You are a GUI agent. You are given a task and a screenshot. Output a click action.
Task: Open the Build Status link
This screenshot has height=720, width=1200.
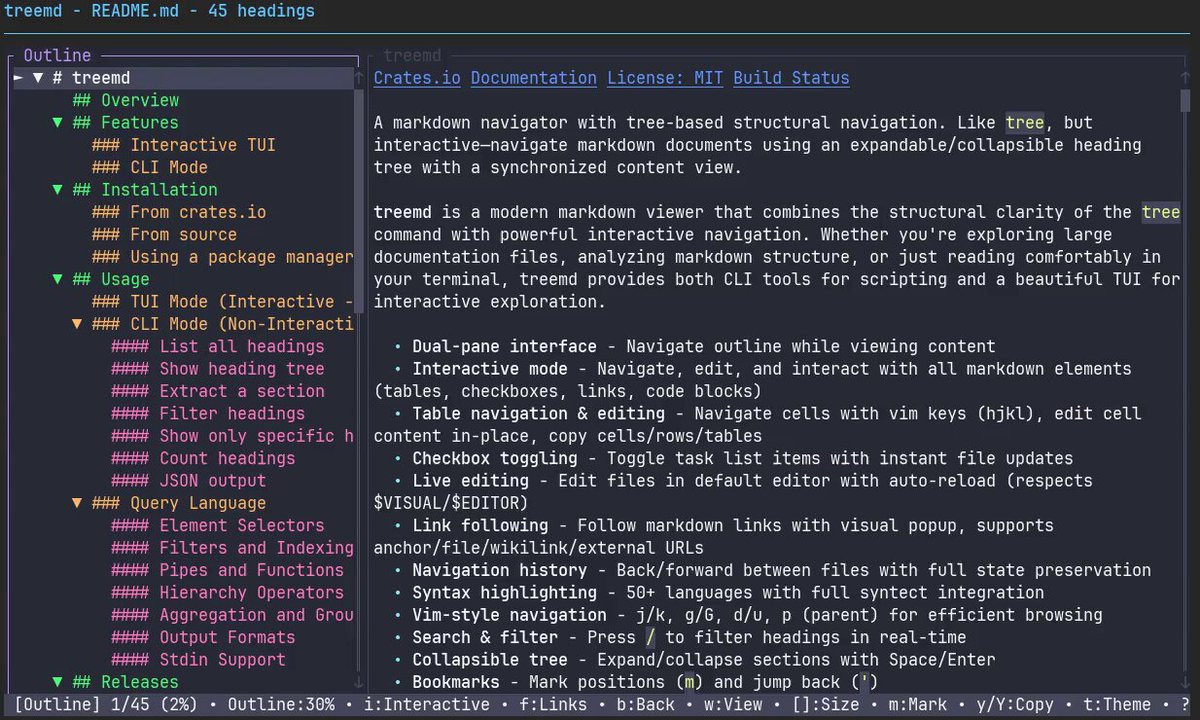792,78
